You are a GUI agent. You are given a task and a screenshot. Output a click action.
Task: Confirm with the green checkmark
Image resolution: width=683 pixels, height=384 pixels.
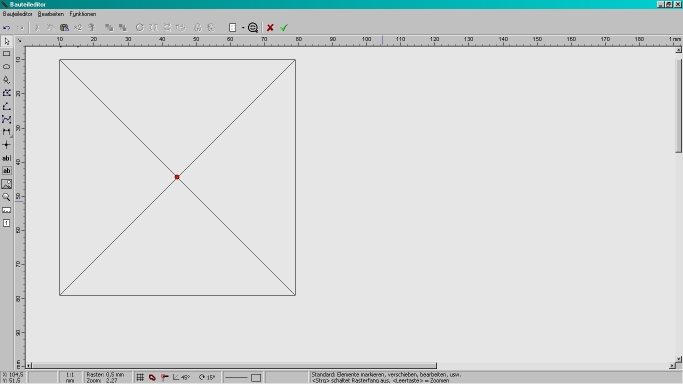click(284, 27)
